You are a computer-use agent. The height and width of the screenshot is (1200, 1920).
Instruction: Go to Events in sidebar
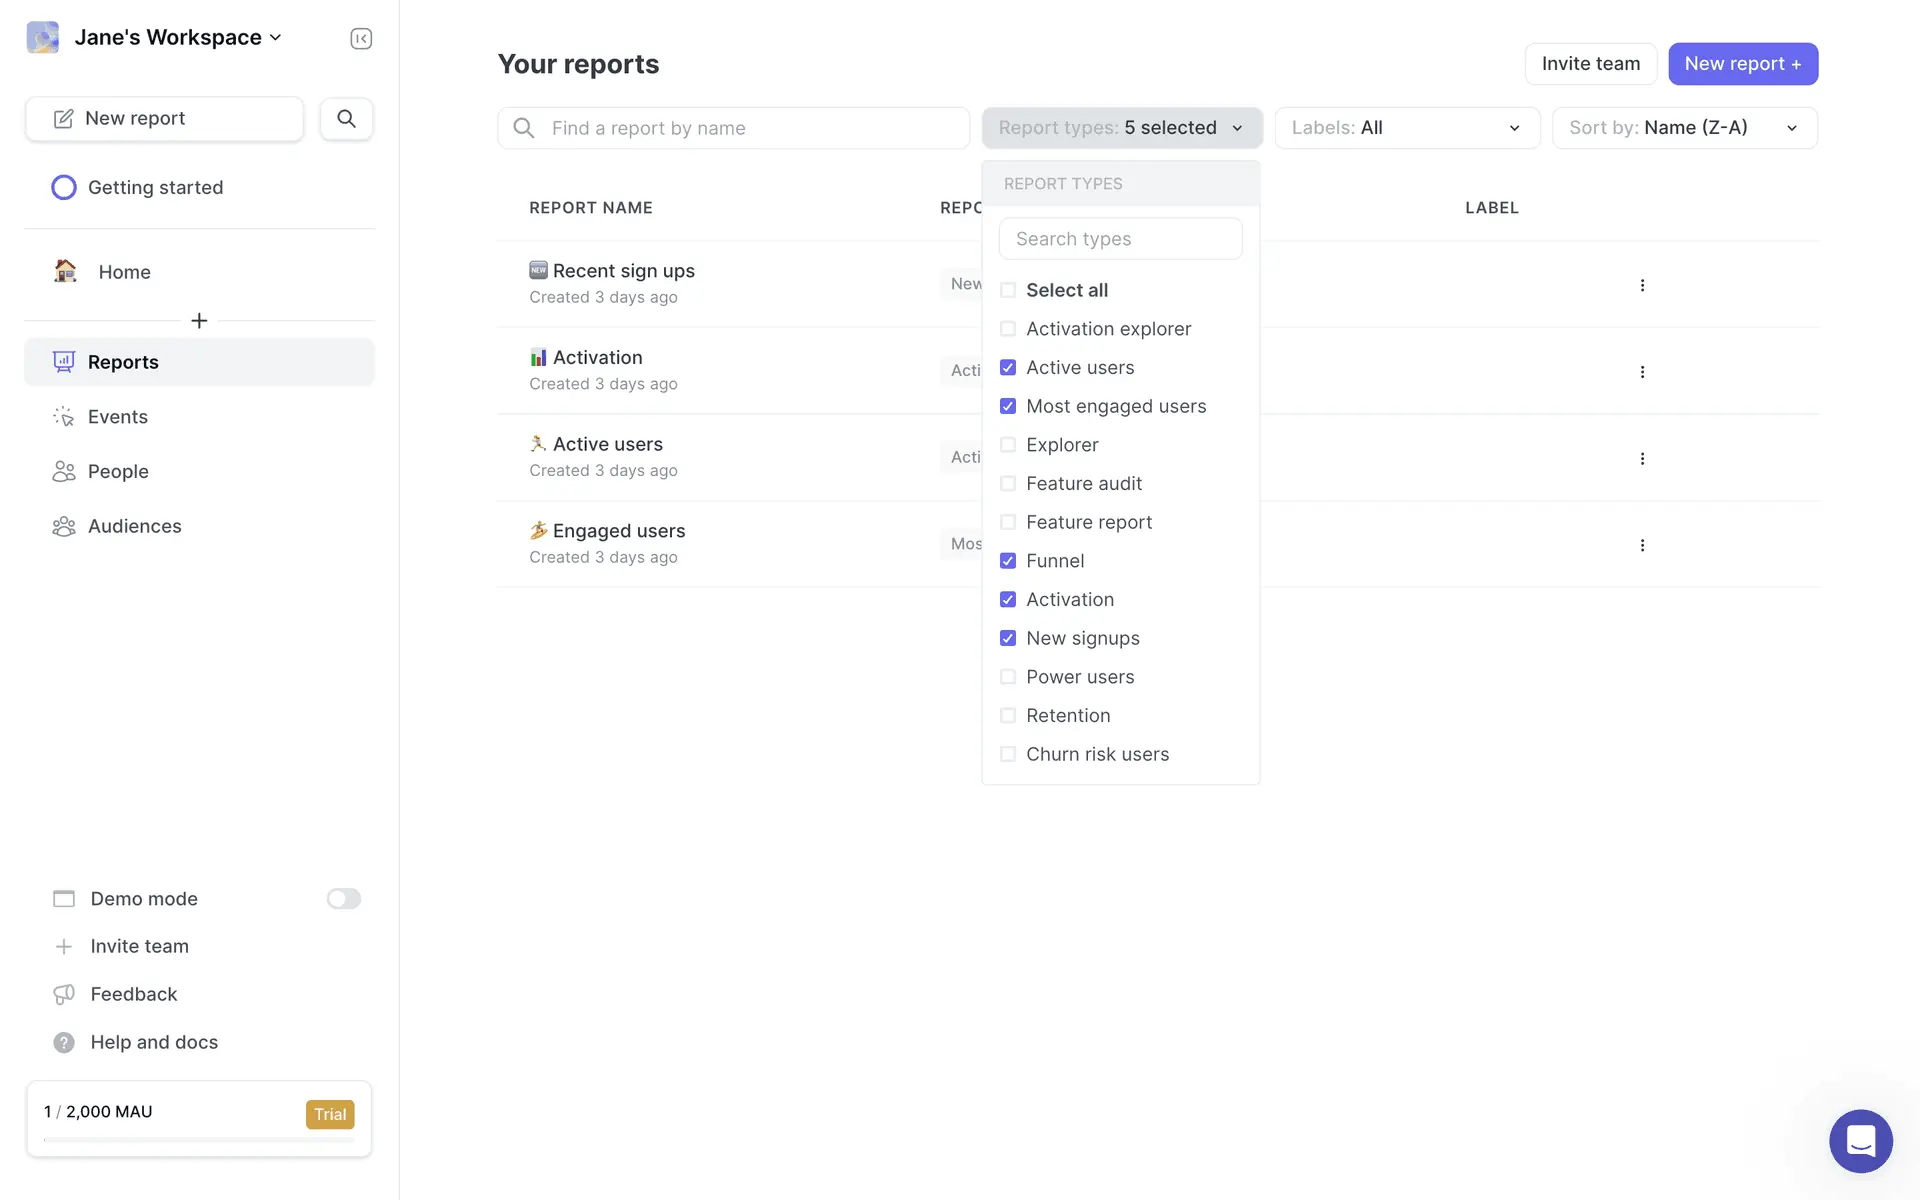[x=117, y=417]
